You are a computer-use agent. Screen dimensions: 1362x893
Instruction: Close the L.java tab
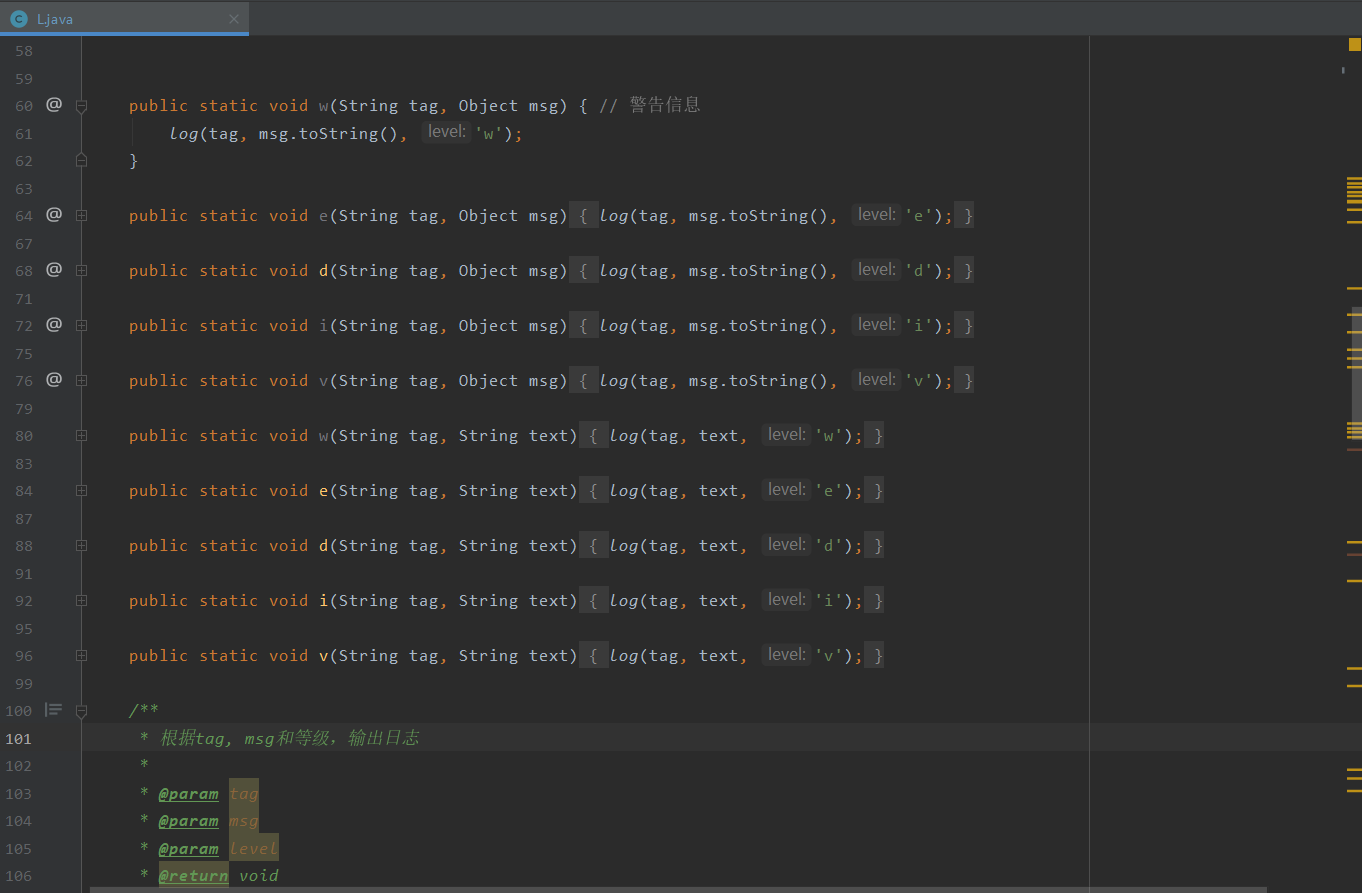click(234, 19)
